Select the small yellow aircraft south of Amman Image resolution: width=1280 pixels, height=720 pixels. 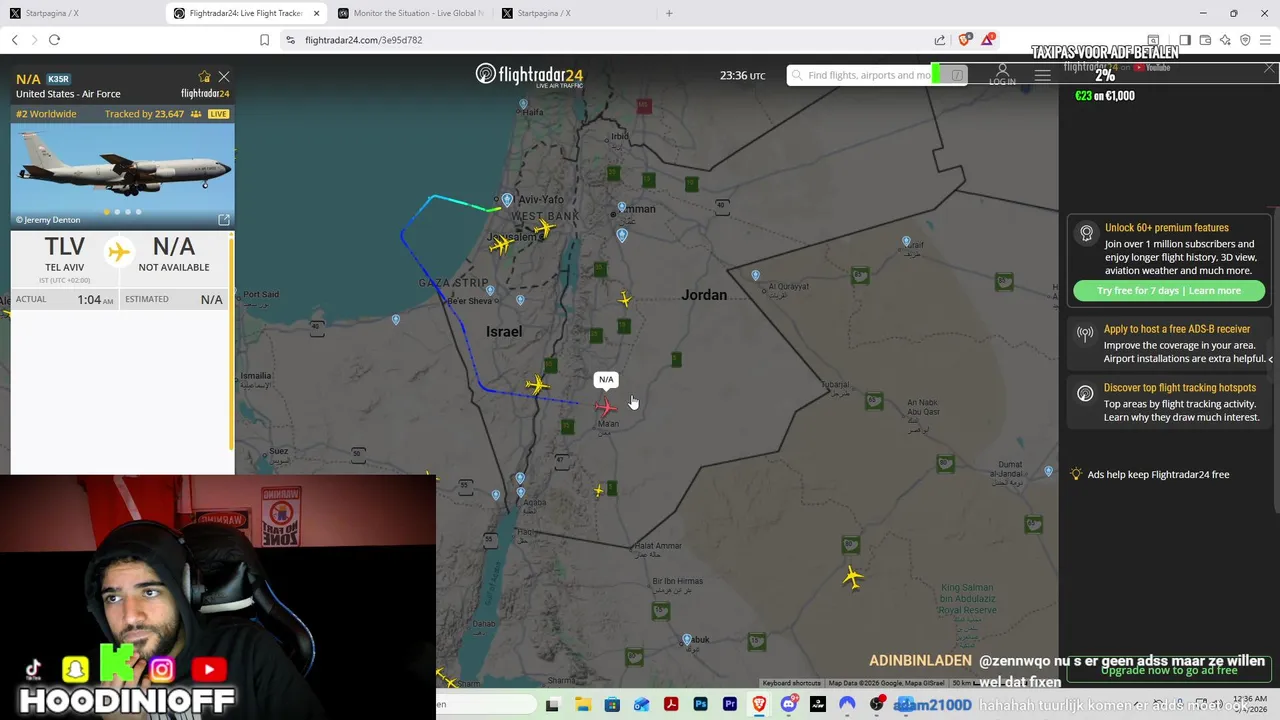coord(625,299)
